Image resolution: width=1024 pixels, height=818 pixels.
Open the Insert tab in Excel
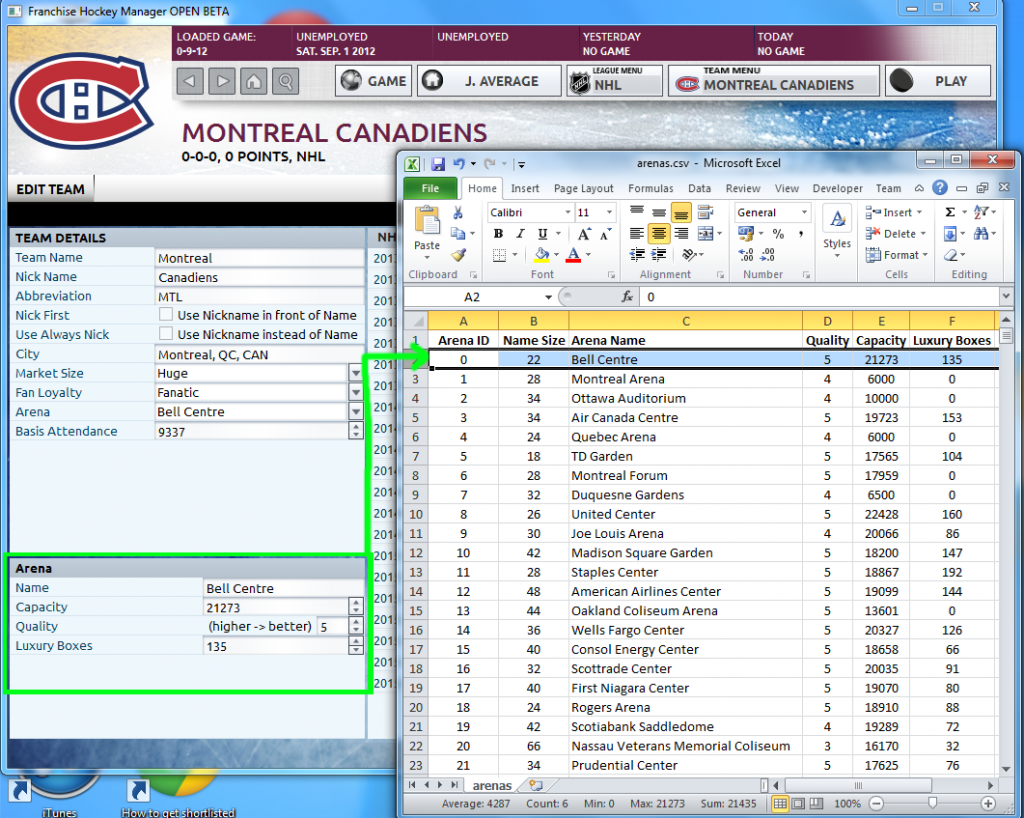pyautogui.click(x=525, y=188)
